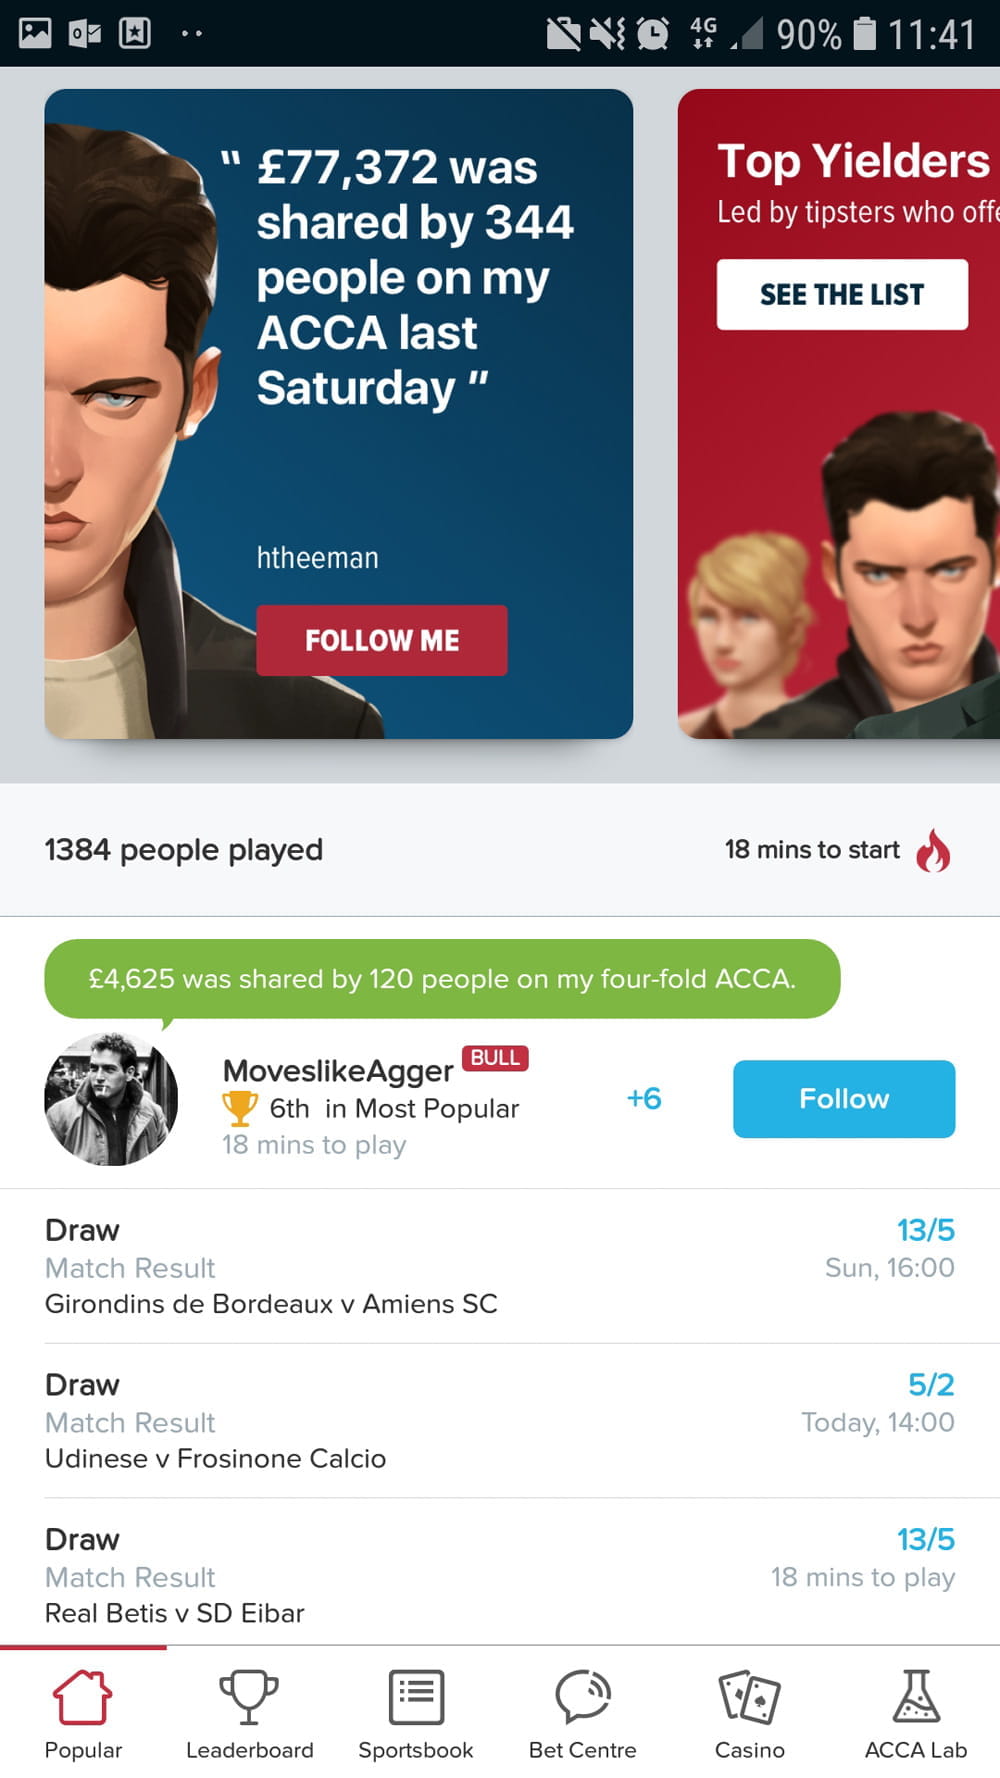Open the Popular home tab icon
This screenshot has width=1000, height=1778.
coord(83,1697)
